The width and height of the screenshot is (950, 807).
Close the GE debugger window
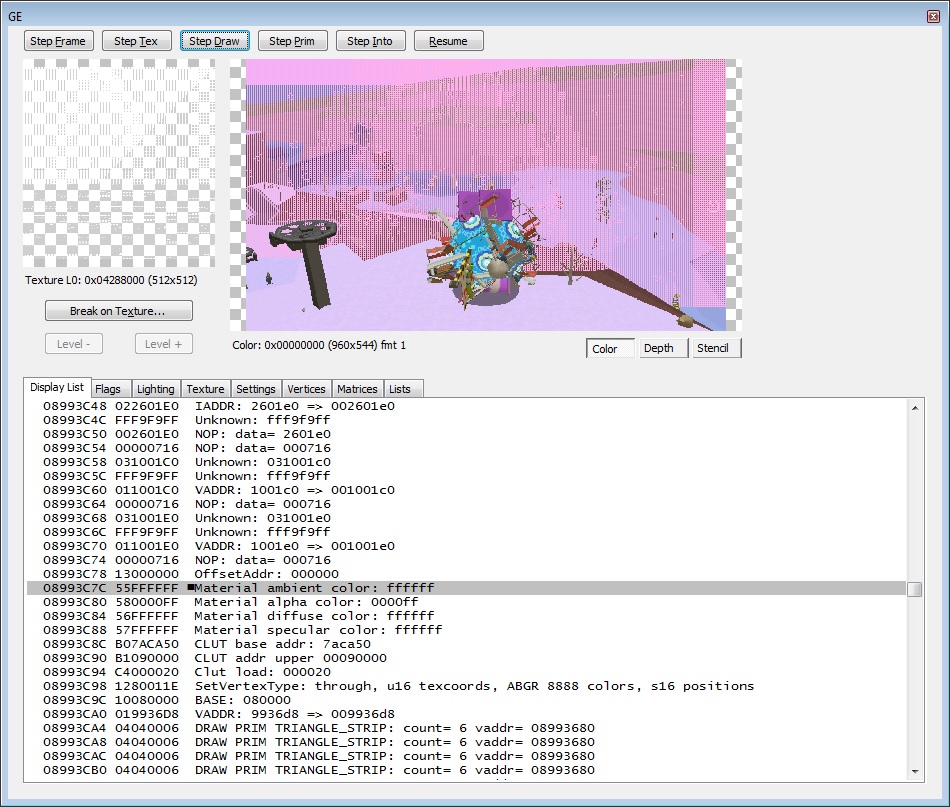coord(932,16)
